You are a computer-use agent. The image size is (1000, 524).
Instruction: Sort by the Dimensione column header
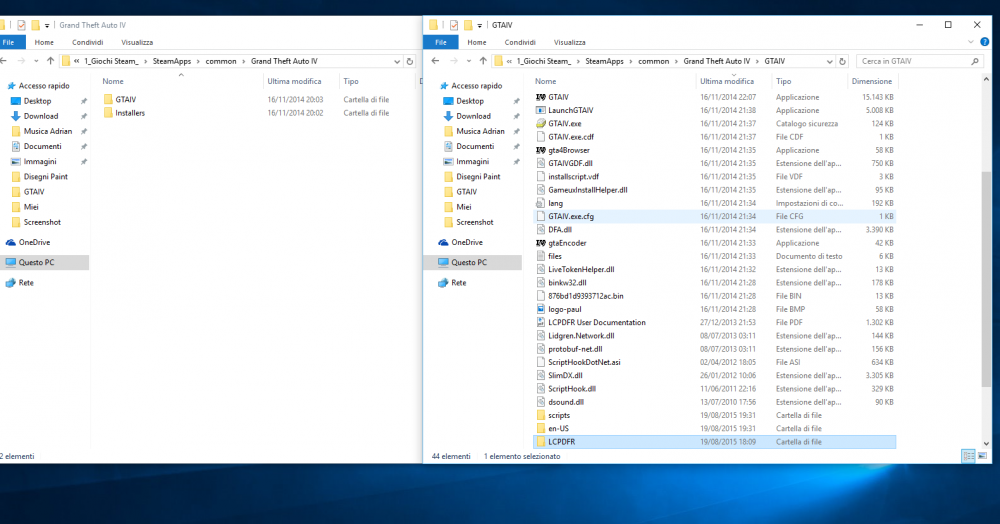coord(871,81)
